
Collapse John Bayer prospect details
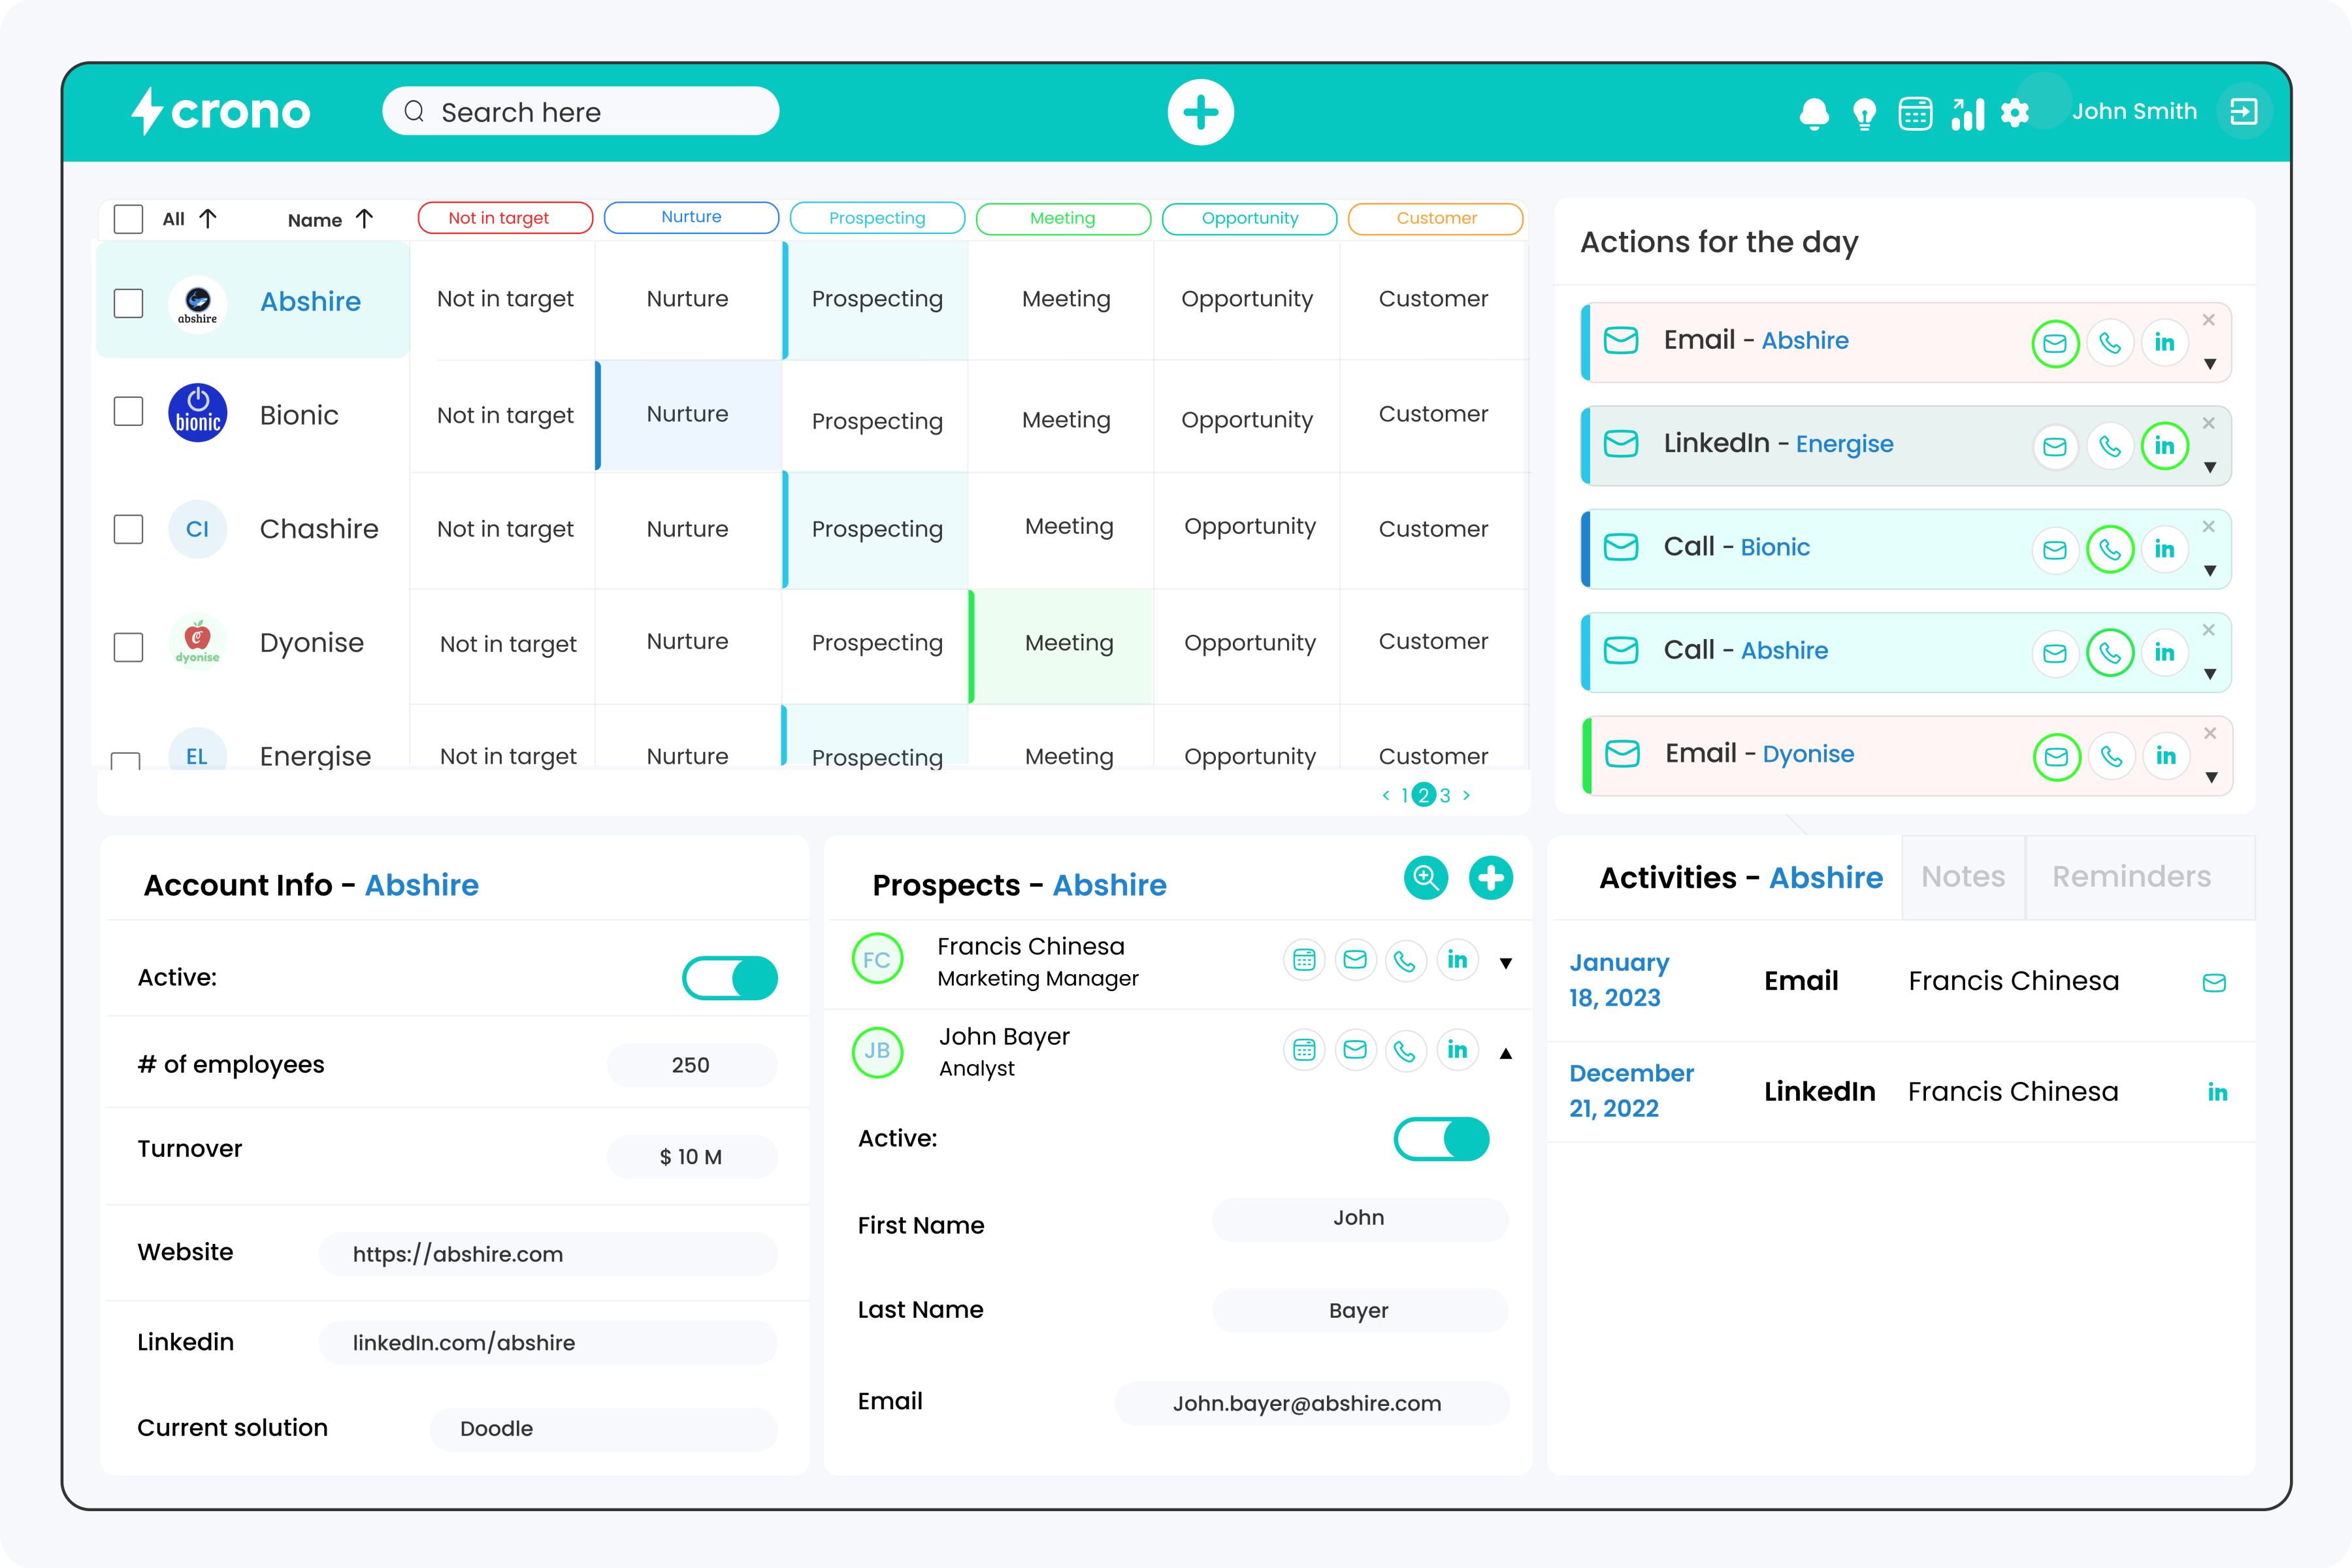point(1506,1053)
